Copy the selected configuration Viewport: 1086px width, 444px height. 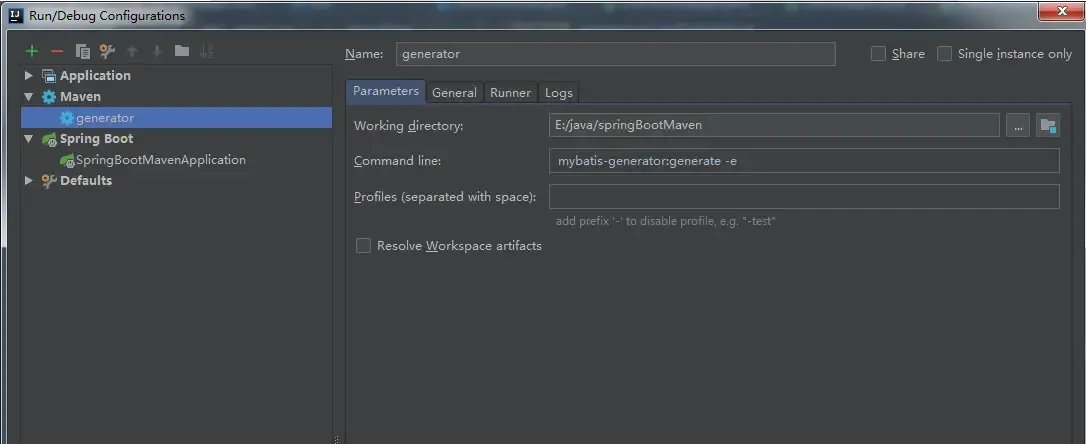tap(82, 51)
